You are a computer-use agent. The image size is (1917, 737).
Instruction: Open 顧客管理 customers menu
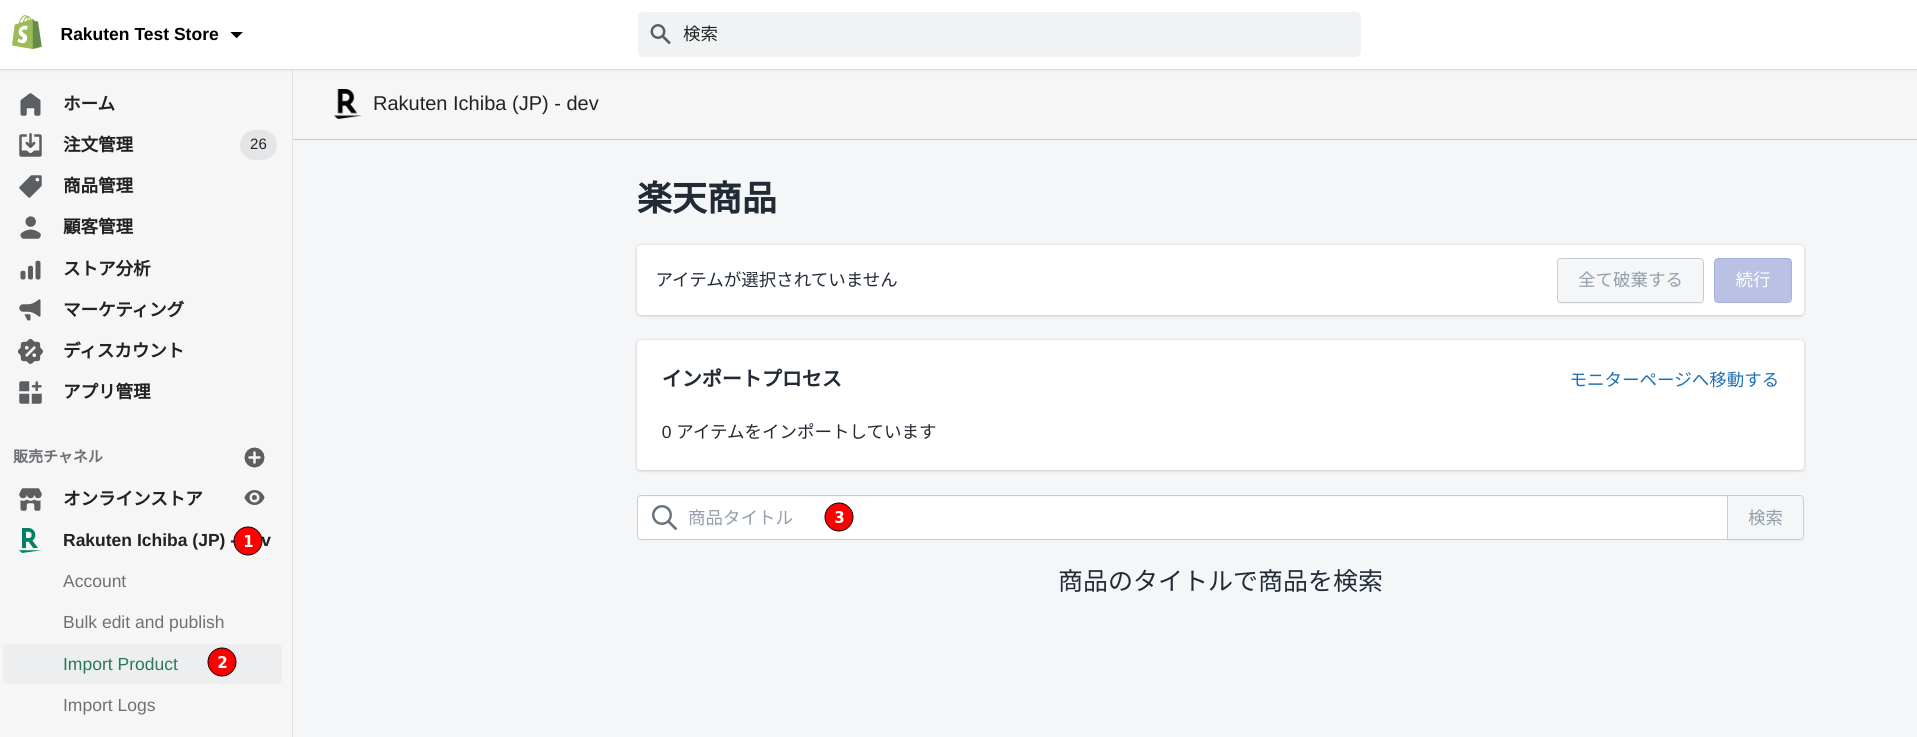click(x=98, y=226)
